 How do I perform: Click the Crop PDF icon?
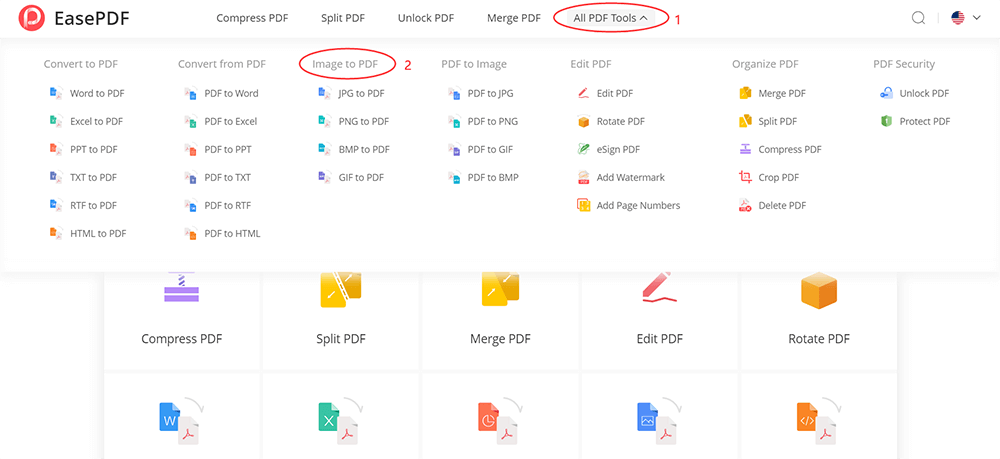[x=745, y=177]
